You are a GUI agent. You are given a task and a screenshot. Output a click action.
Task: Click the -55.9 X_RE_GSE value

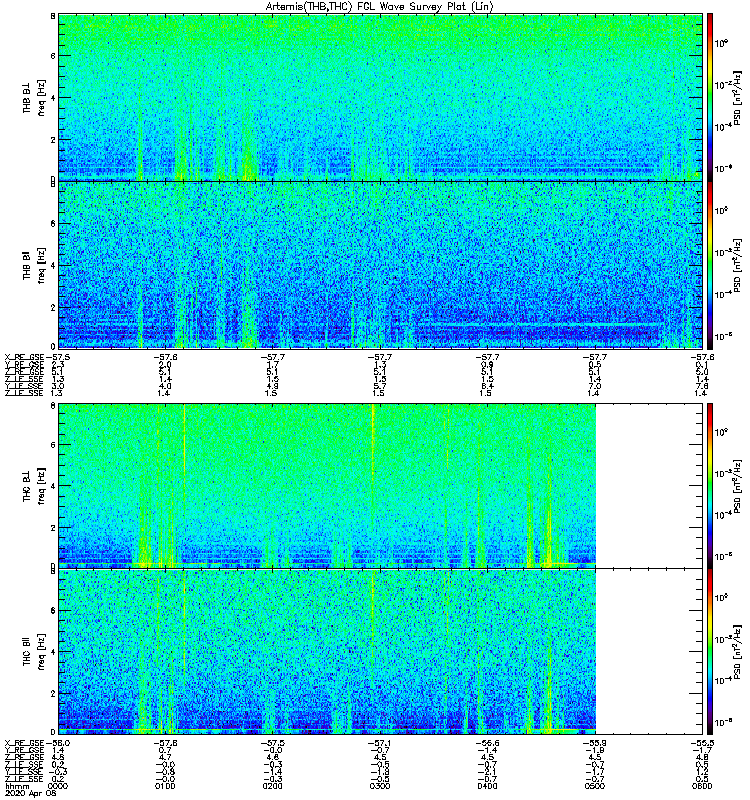[x=595, y=743]
